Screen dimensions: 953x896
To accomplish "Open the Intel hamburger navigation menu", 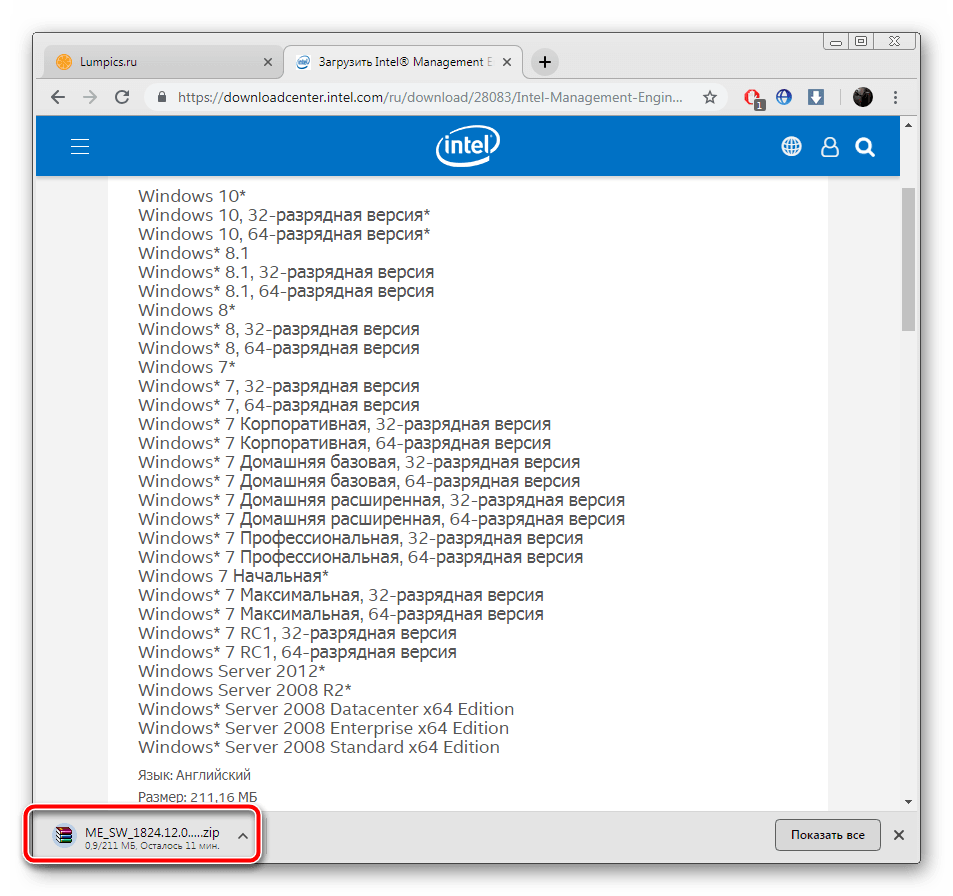I will (x=80, y=147).
